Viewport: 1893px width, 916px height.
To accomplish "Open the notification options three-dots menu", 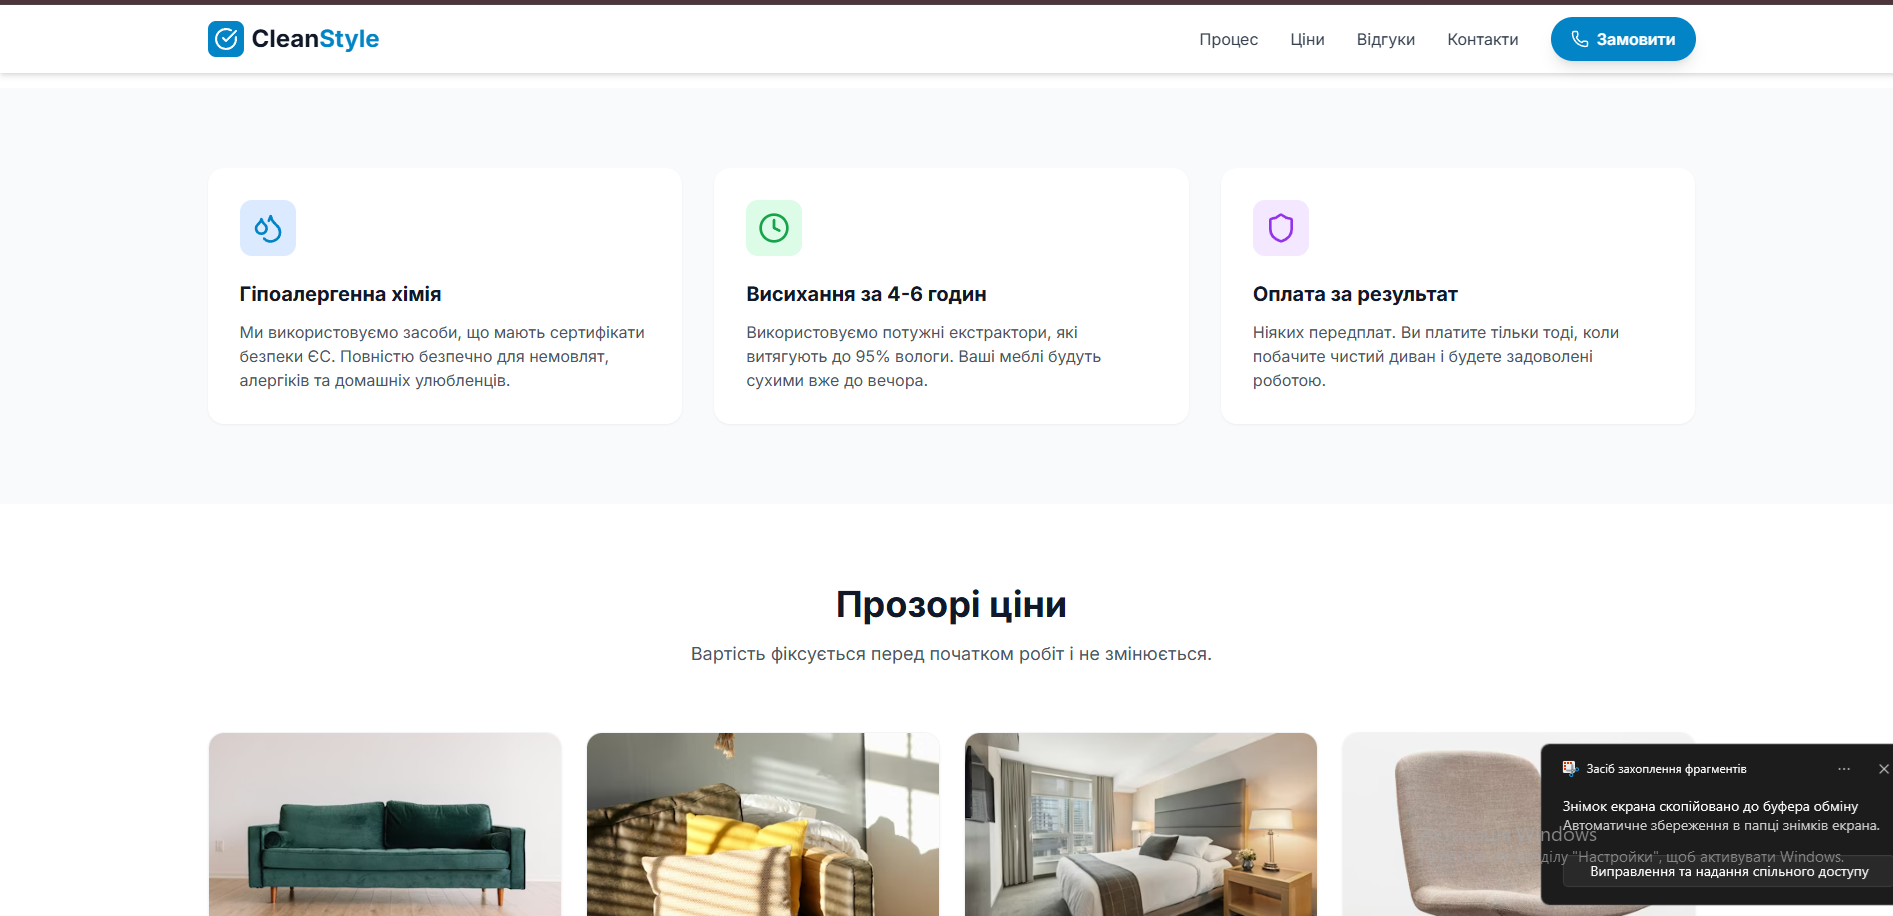I will click(1844, 769).
